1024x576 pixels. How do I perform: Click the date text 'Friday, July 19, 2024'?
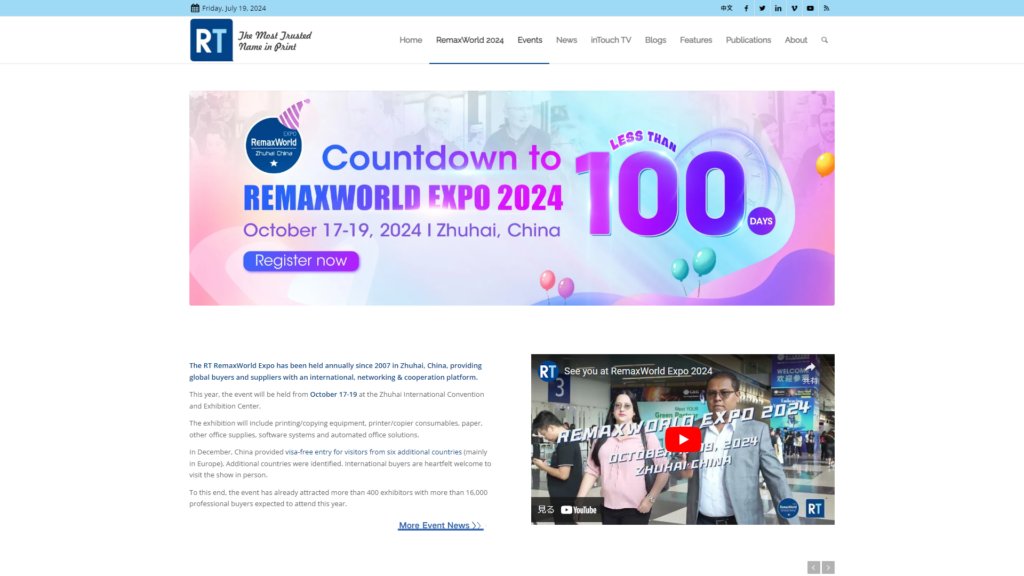234,8
